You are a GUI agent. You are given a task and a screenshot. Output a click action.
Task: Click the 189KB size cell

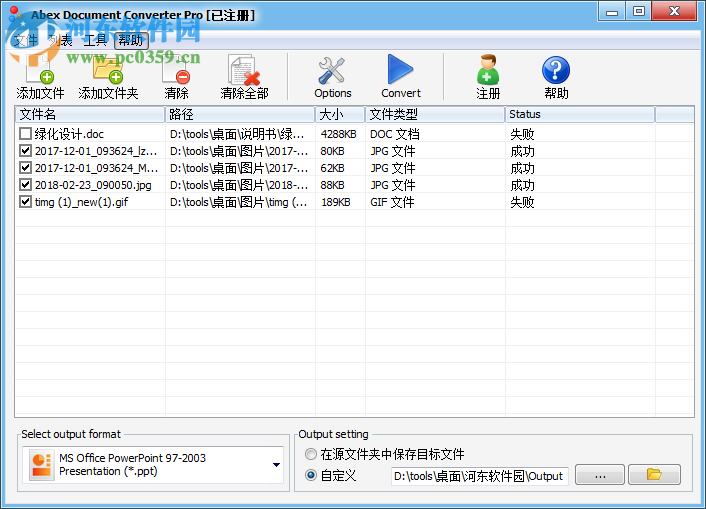click(335, 202)
